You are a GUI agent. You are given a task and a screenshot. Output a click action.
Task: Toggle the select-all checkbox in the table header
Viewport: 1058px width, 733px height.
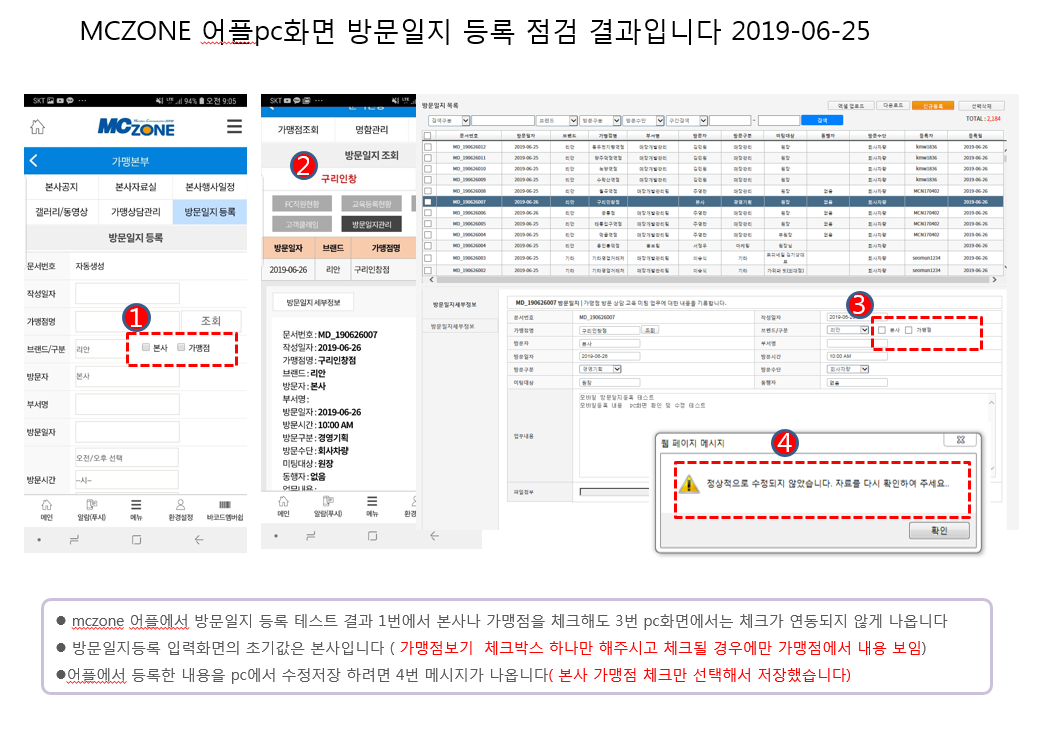click(427, 136)
